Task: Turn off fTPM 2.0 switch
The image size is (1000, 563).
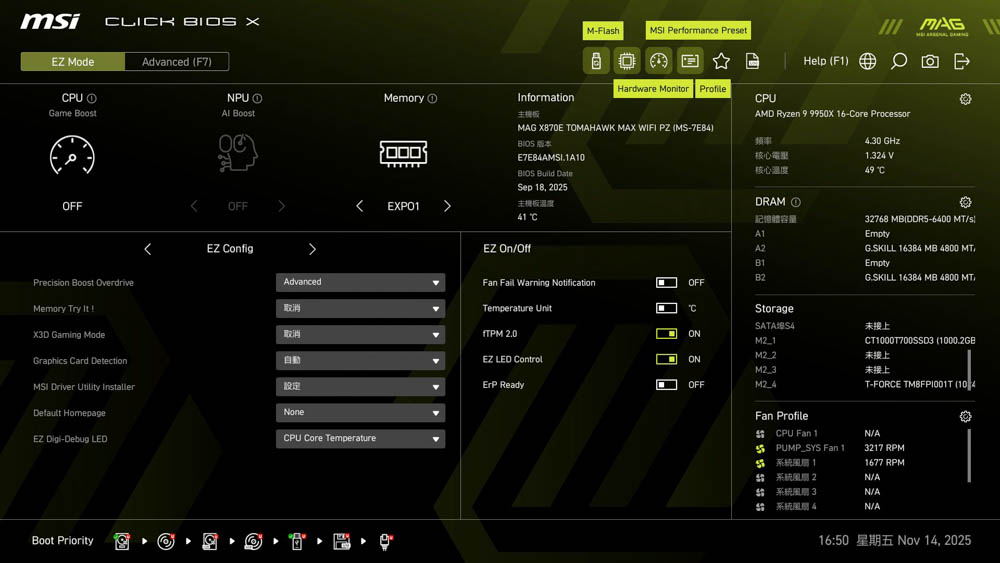Action: pyautogui.click(x=666, y=334)
